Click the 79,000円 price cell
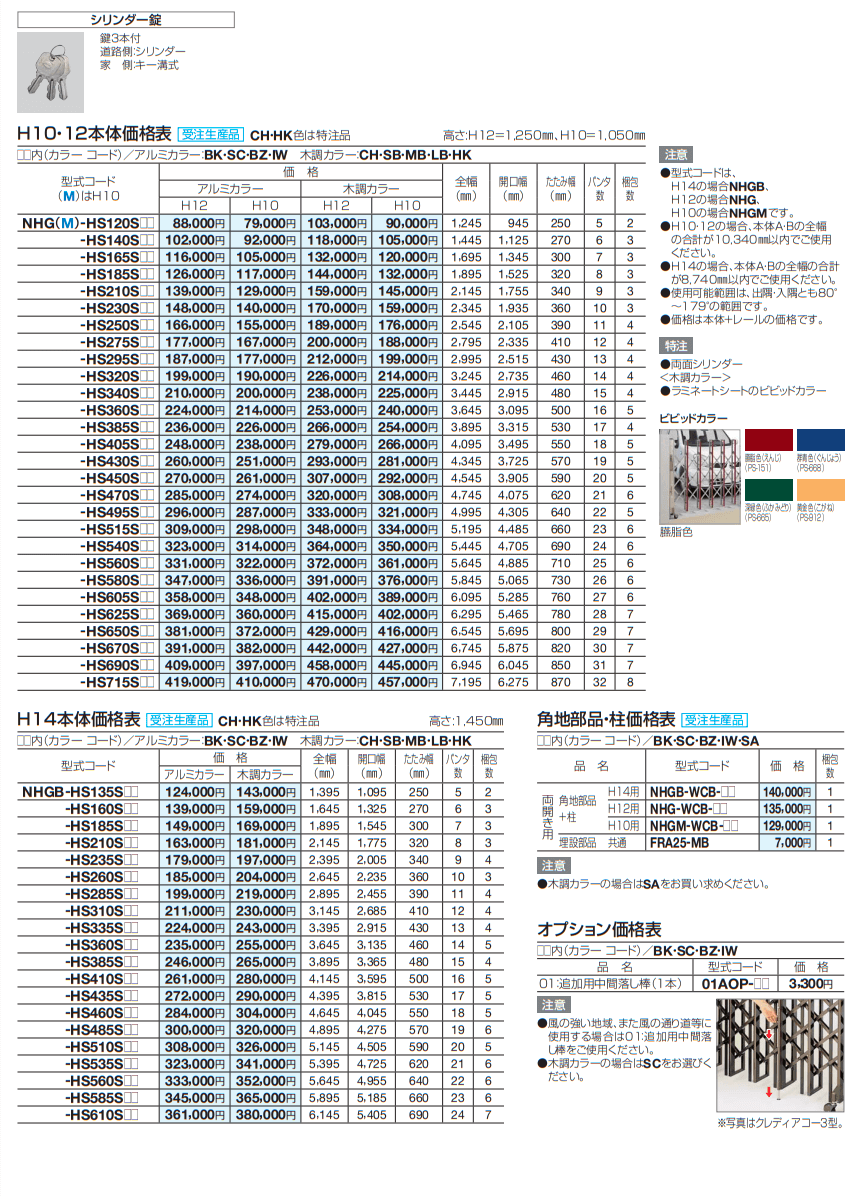The image size is (857, 1196). click(x=265, y=223)
